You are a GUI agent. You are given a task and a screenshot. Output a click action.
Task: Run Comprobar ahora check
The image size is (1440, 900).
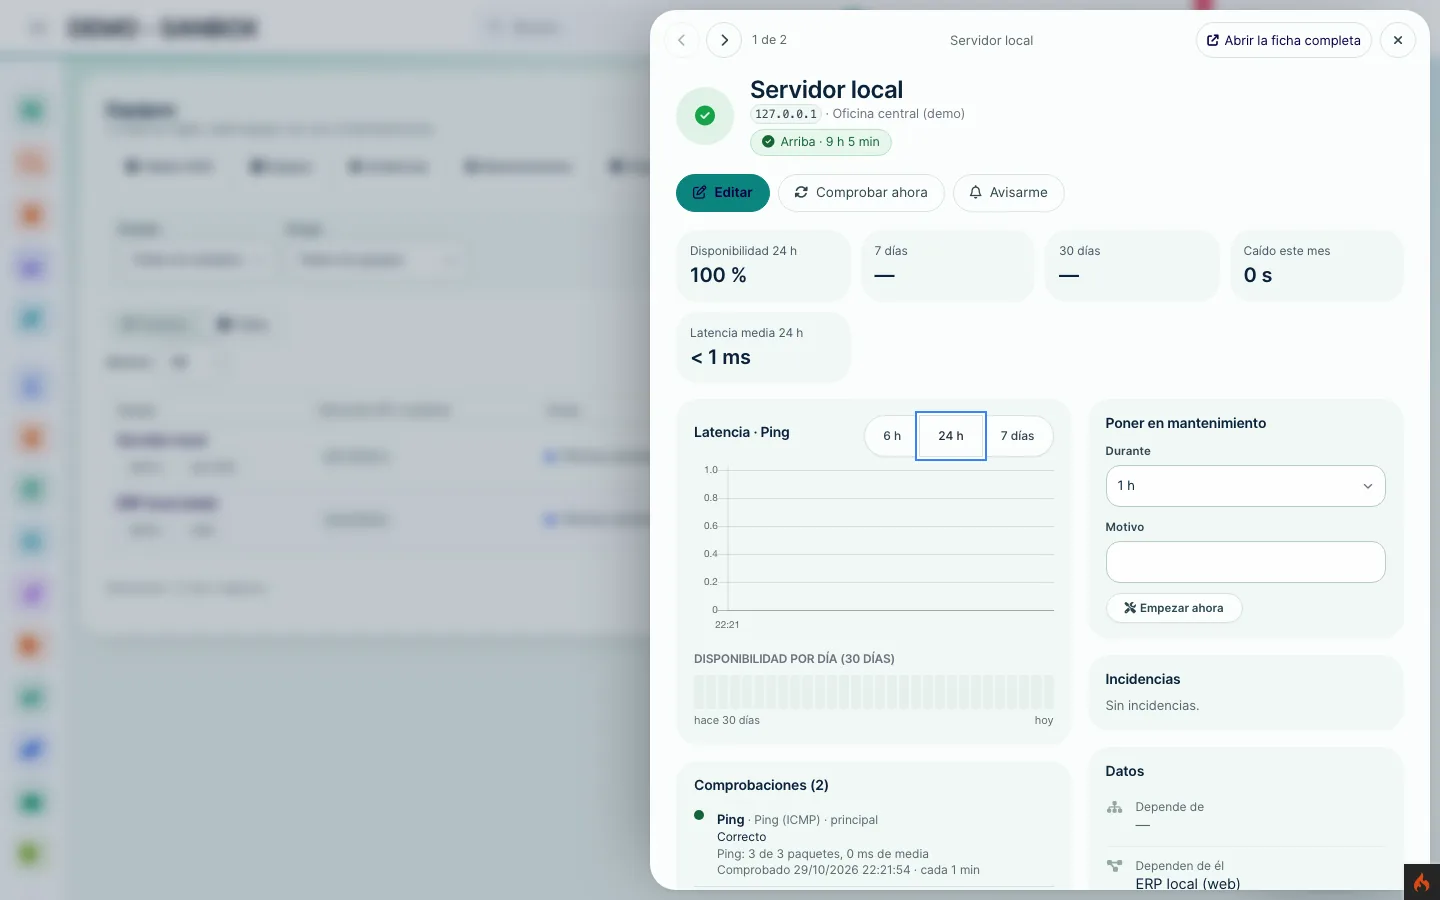tap(861, 192)
